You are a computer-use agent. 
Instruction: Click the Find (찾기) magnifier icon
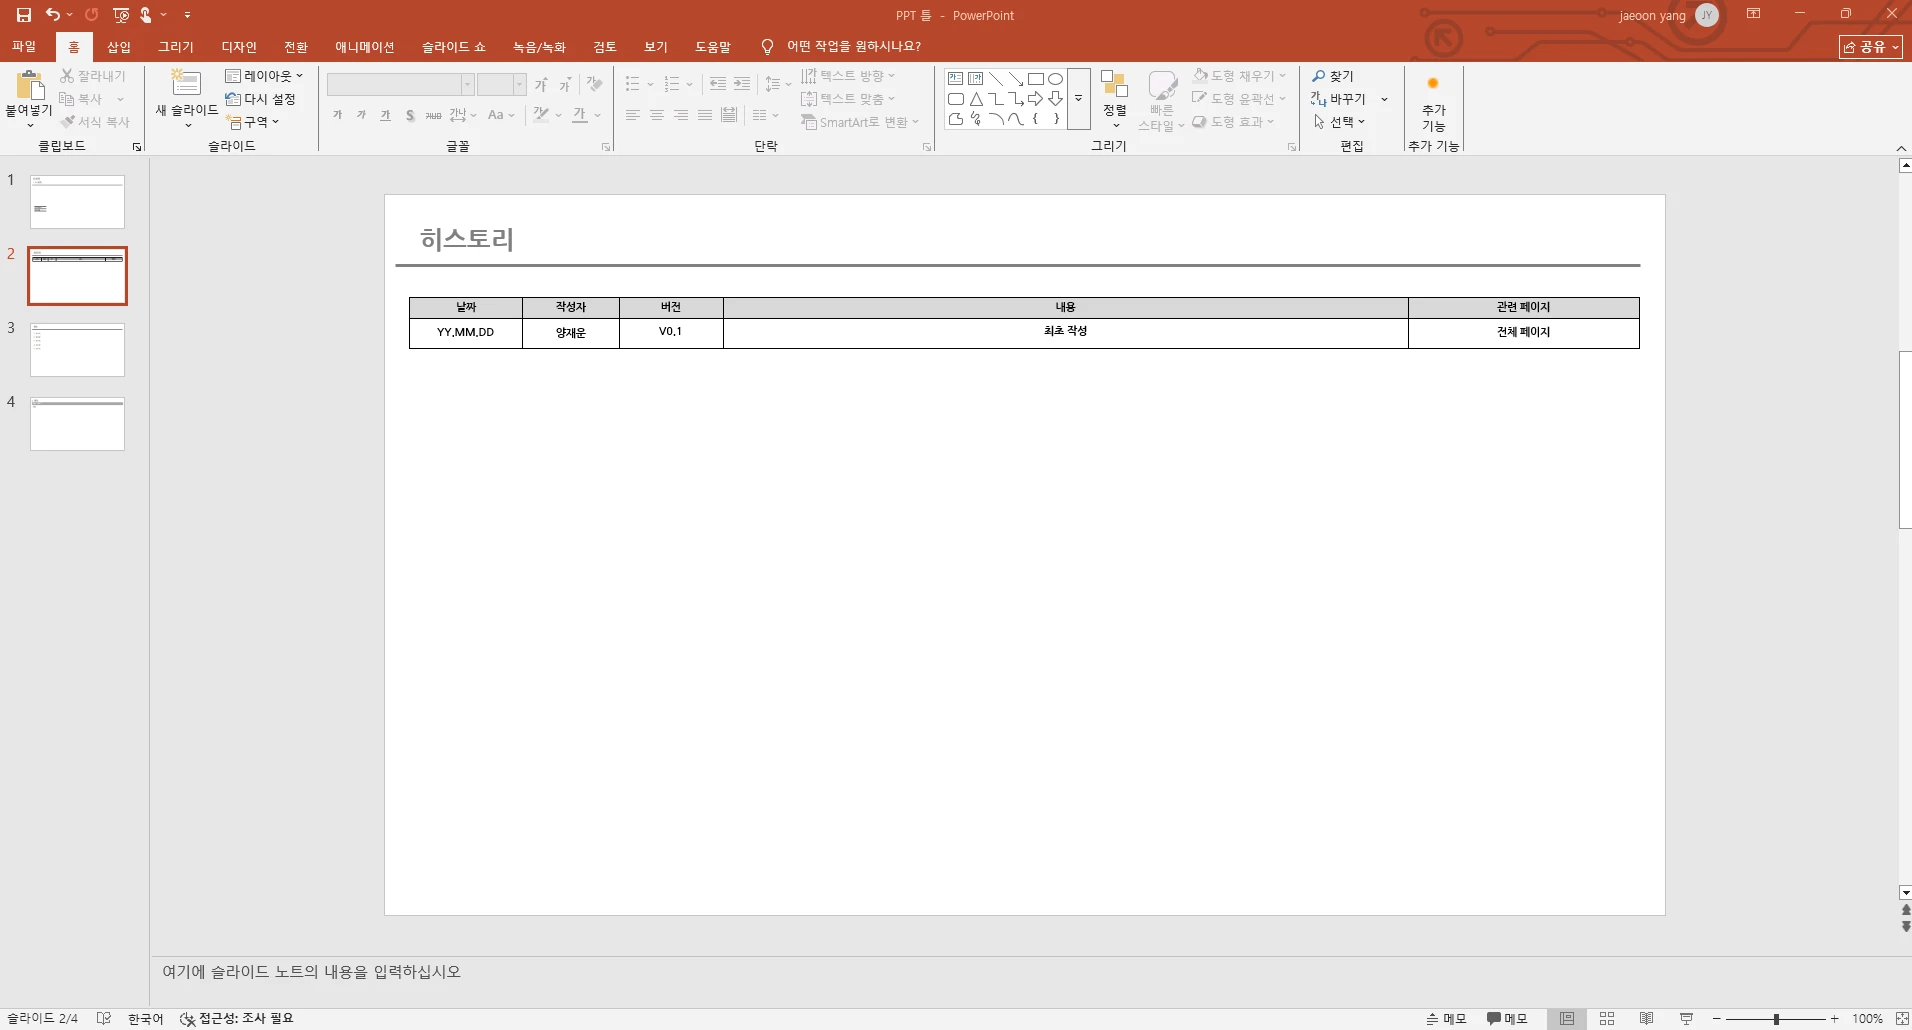(x=1319, y=76)
